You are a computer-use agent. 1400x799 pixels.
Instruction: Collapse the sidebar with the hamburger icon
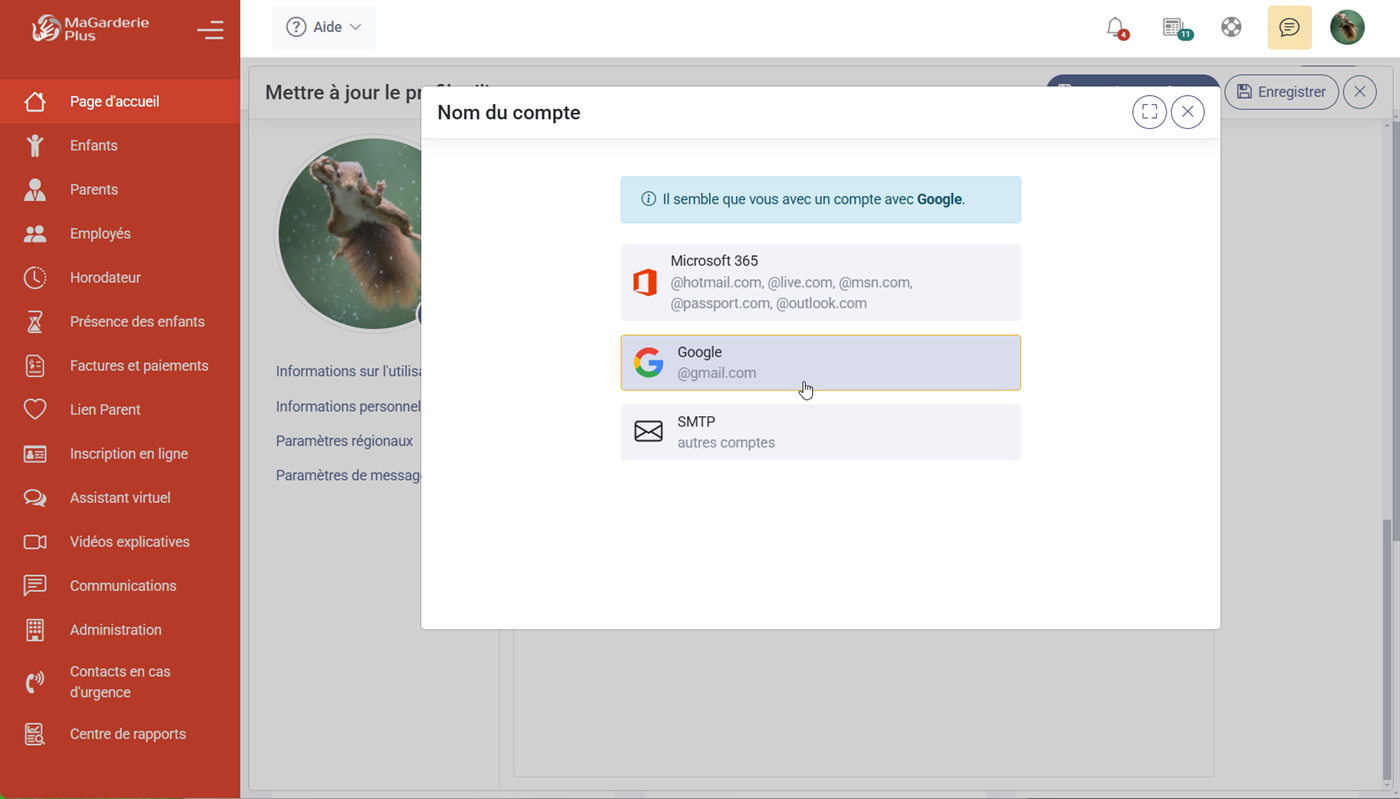[210, 30]
